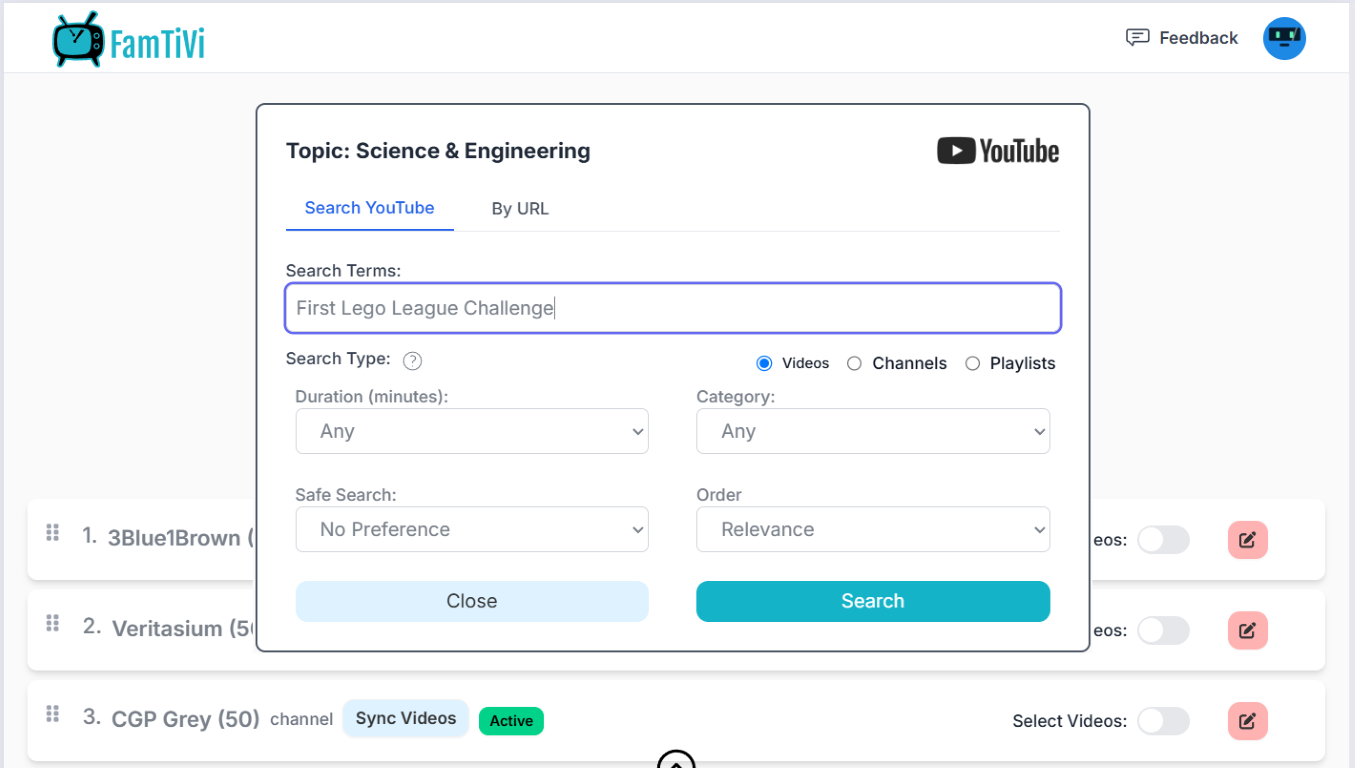Switch to the By URL tab
This screenshot has width=1355, height=768.
tap(519, 209)
